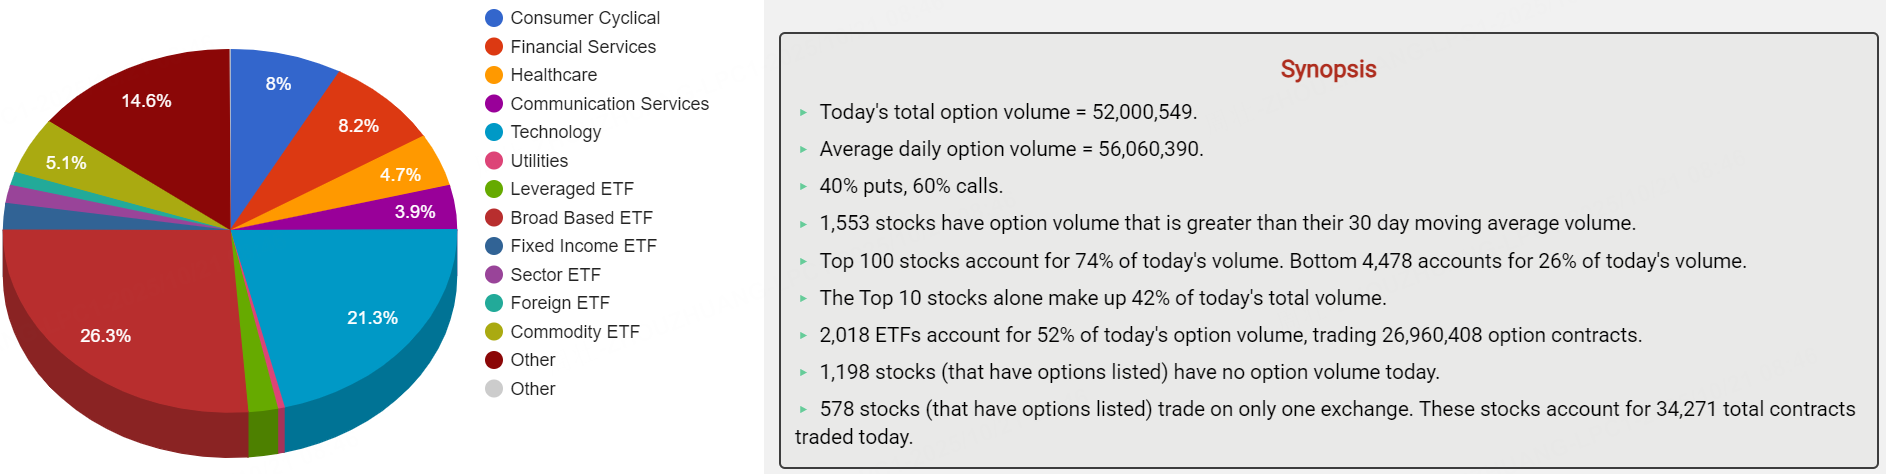
Task: Toggle the Technology legend entry
Action: (x=555, y=132)
